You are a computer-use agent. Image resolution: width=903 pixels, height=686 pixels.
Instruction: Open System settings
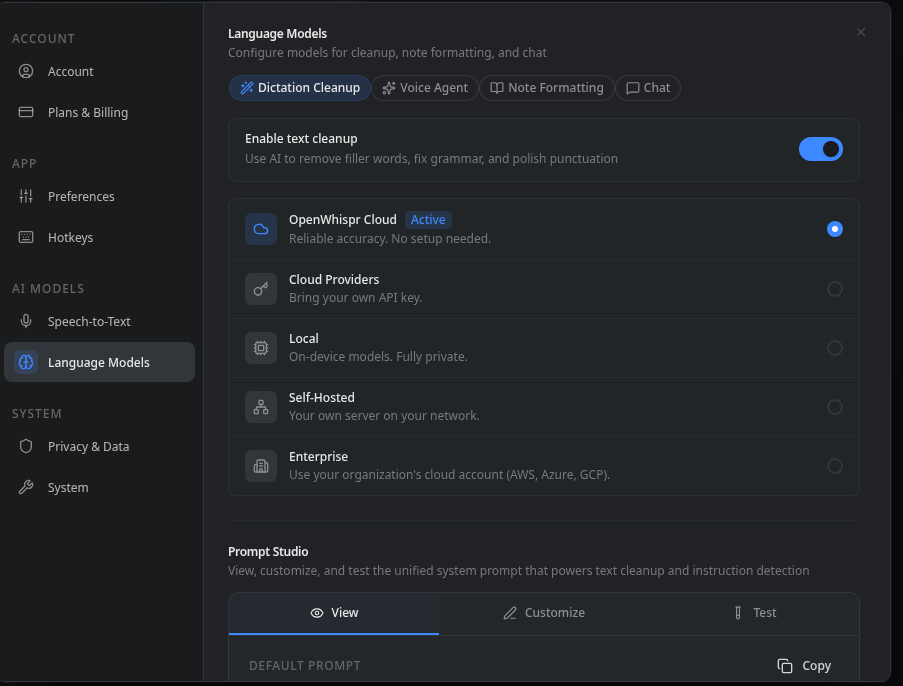(99, 487)
